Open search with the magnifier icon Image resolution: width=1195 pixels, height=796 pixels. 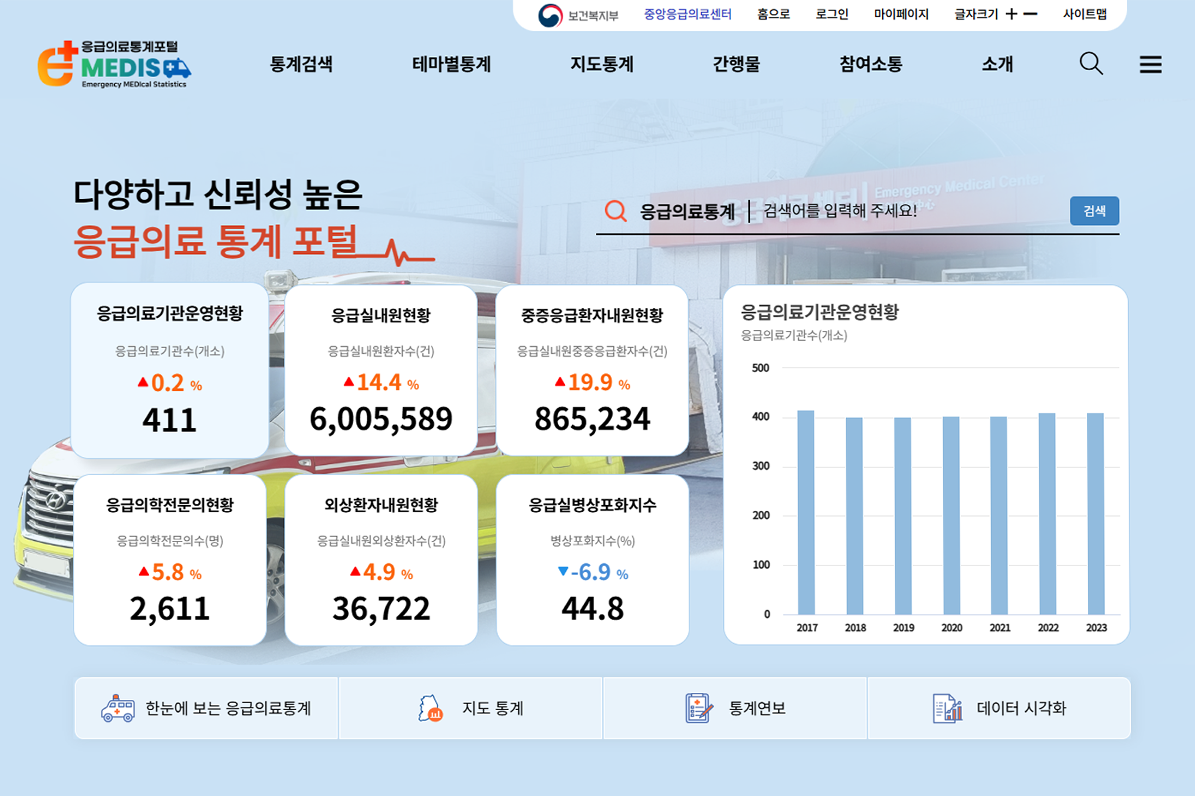click(x=1091, y=64)
